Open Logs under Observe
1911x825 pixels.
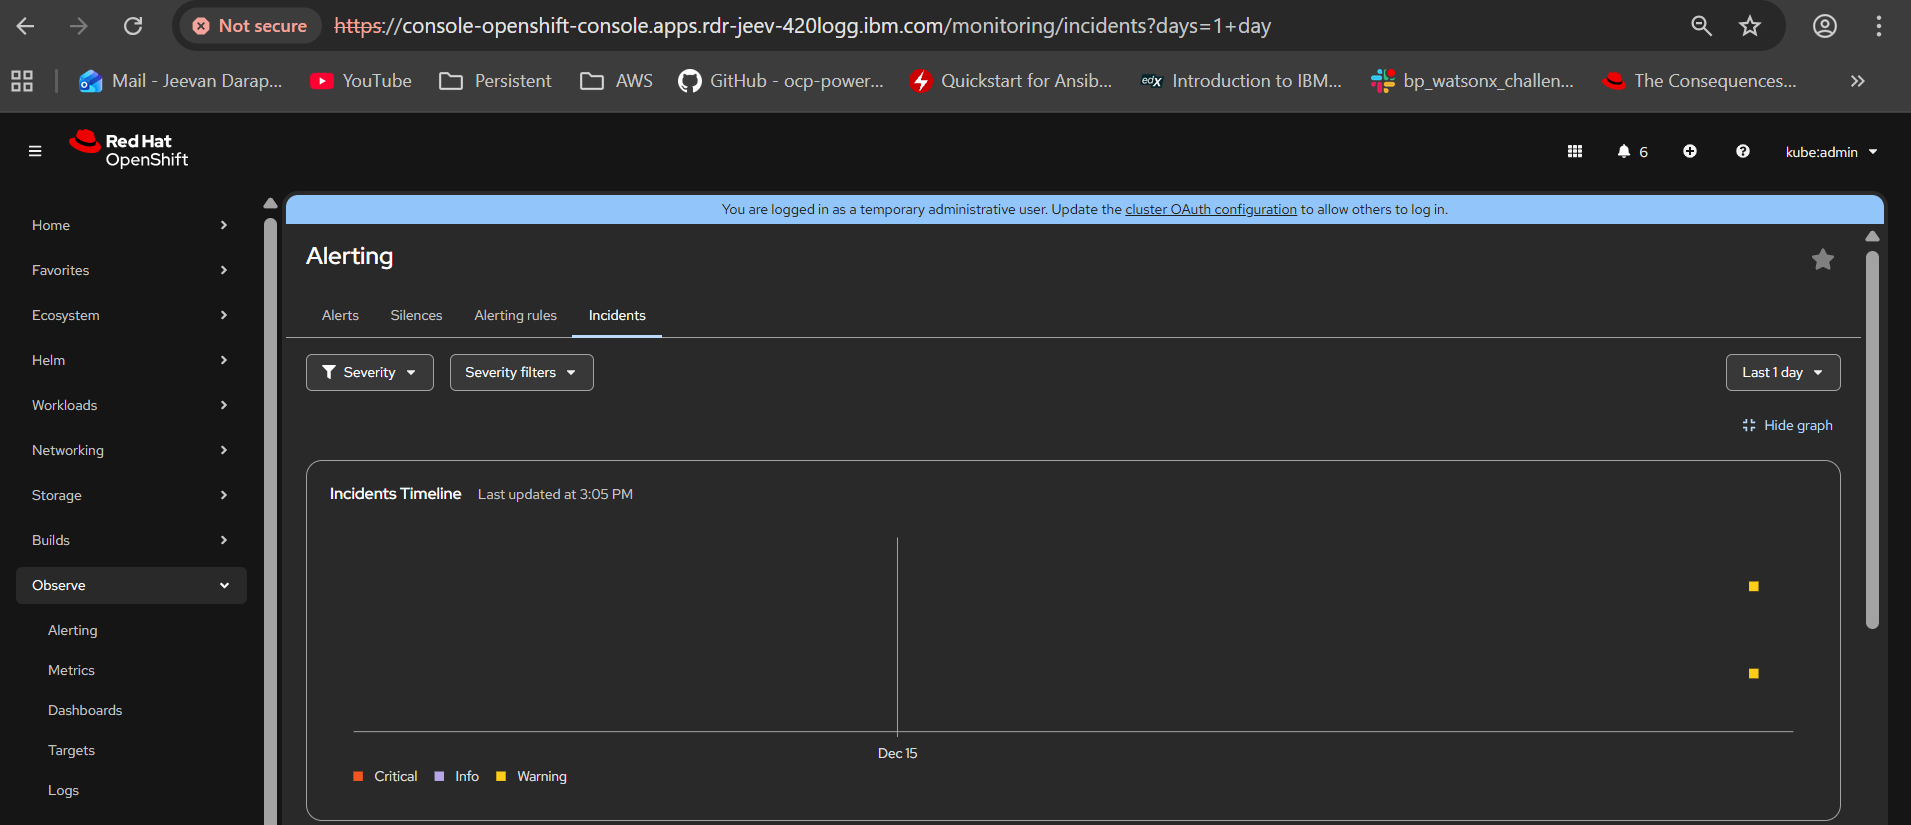coord(63,790)
